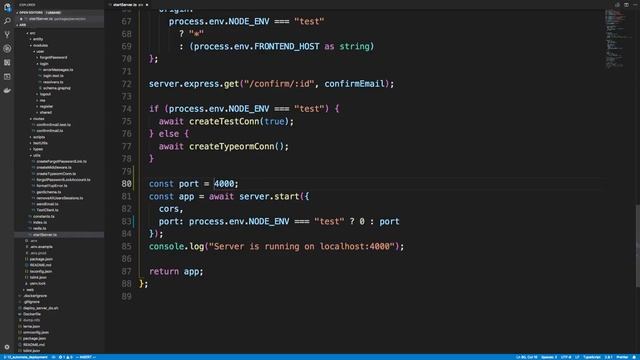Open lerna.json file
The width and height of the screenshot is (640, 360).
tap(31, 327)
